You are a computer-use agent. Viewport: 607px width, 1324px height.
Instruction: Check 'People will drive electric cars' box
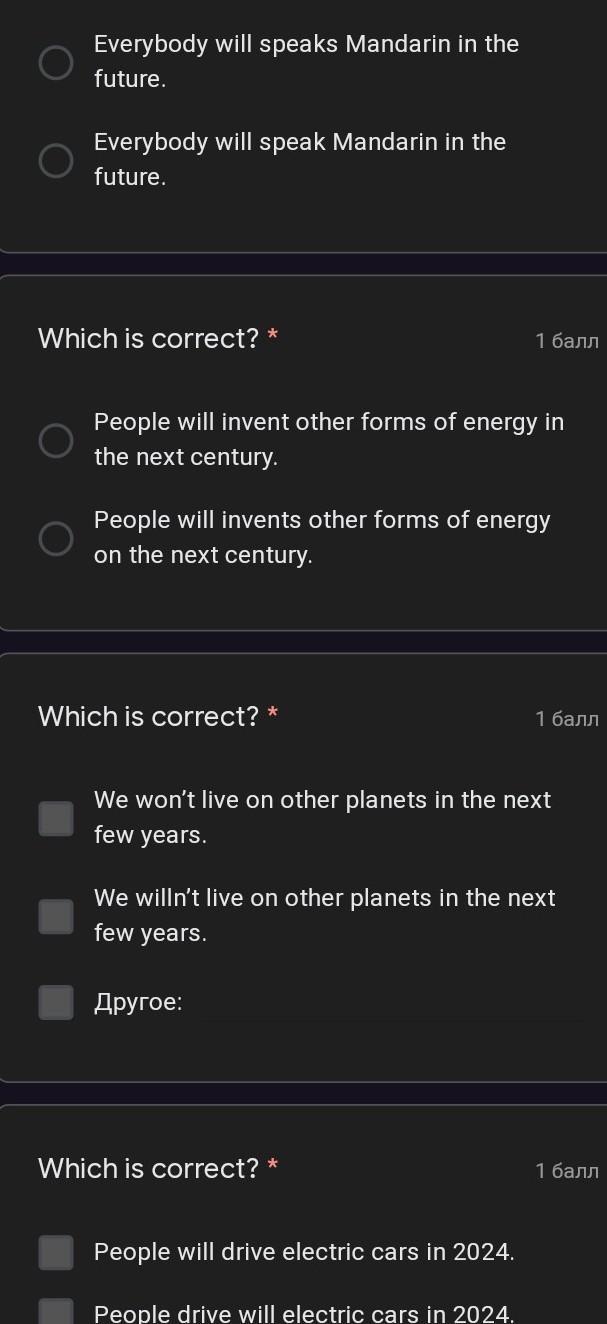[56, 1252]
